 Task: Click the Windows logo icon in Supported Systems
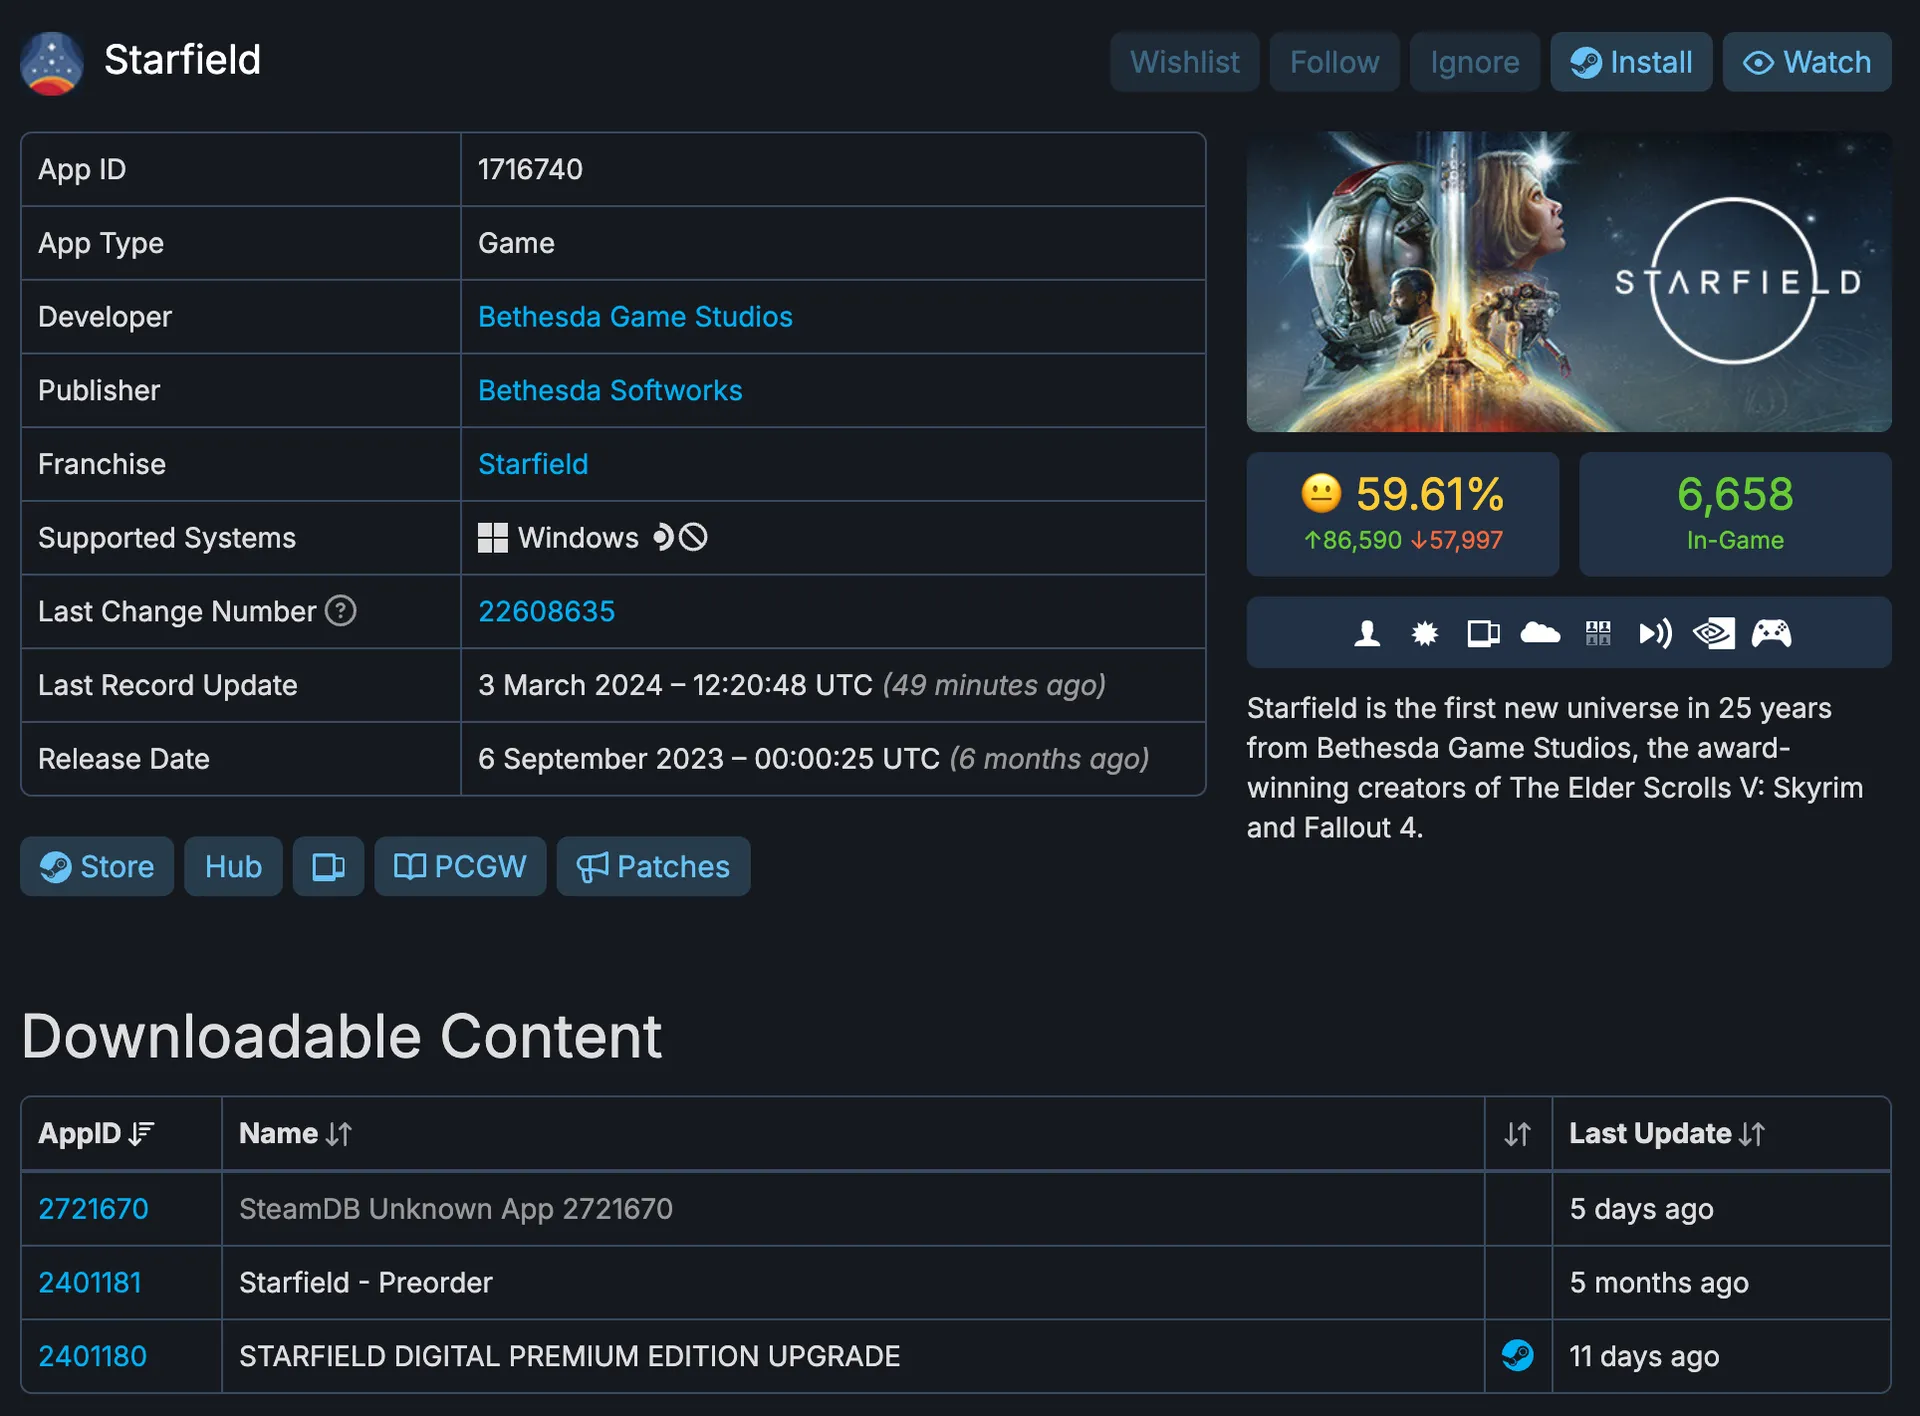[493, 538]
